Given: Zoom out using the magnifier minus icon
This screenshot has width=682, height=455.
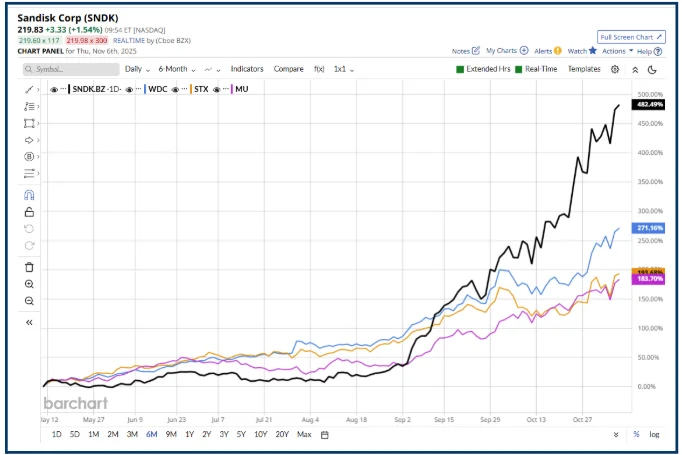Looking at the screenshot, I should tap(29, 301).
